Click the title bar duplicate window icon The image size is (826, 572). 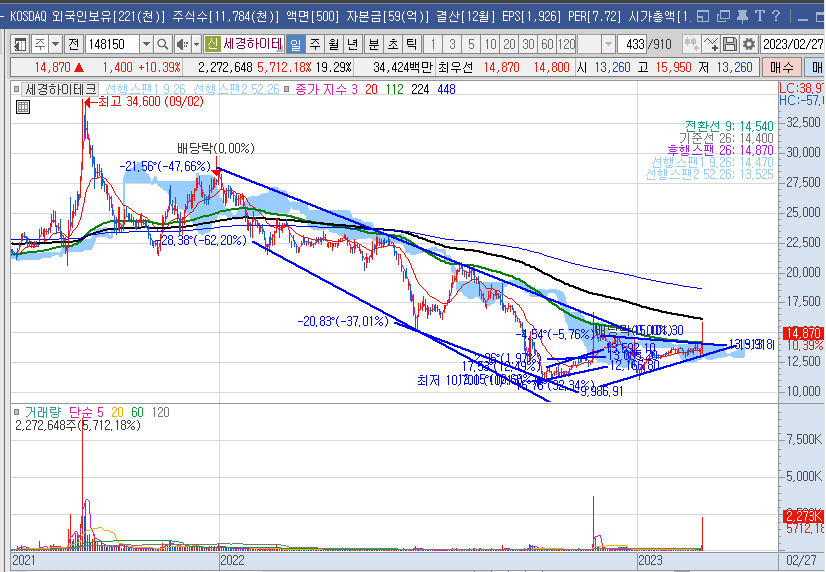coord(723,16)
